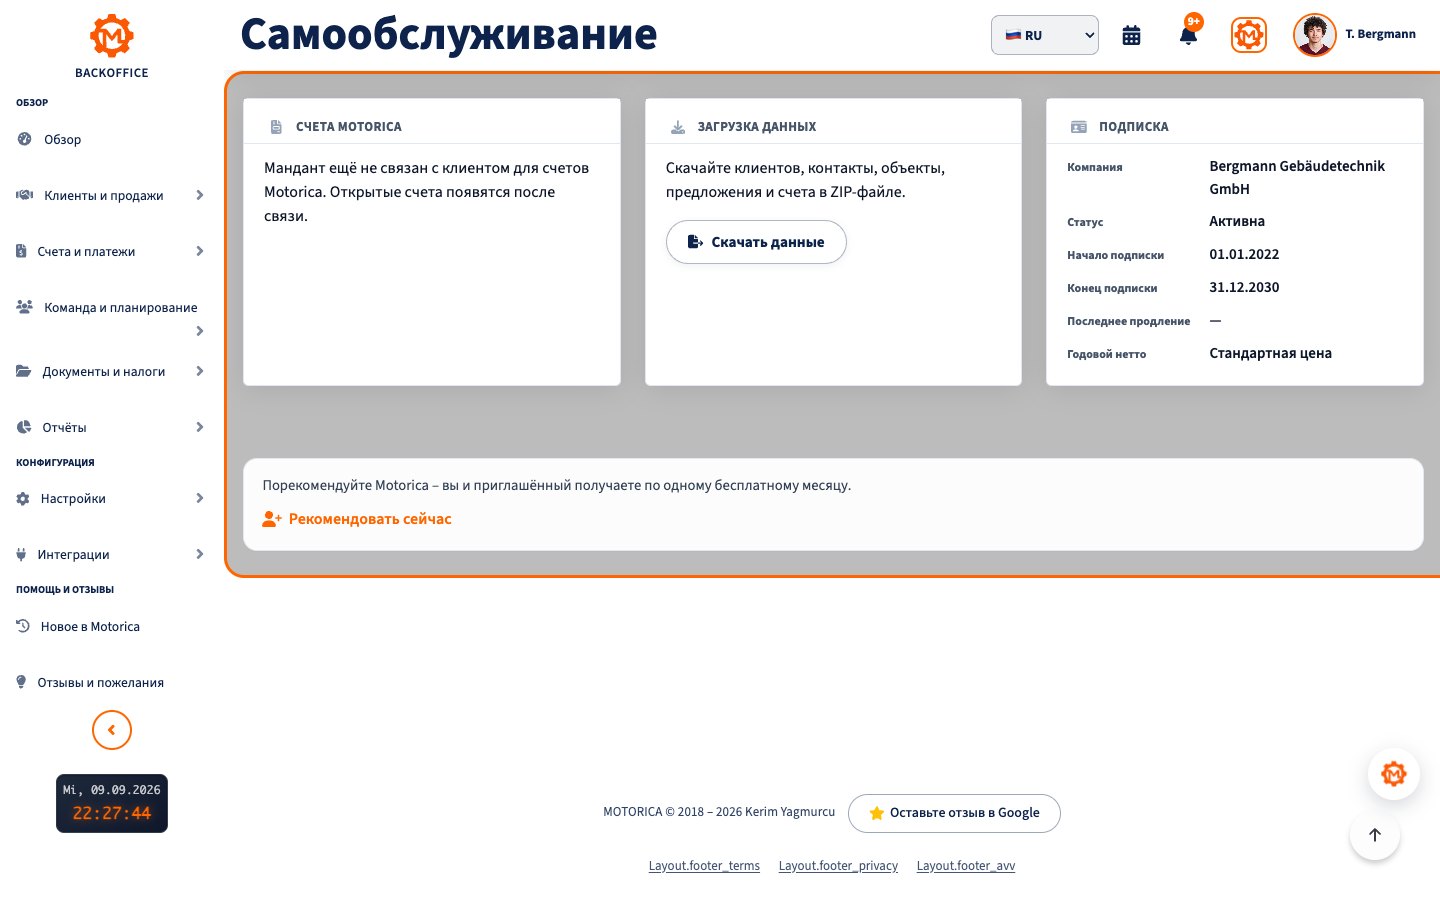Click the Клиенты и продажи handshake icon
The image size is (1440, 900).
pos(25,195)
